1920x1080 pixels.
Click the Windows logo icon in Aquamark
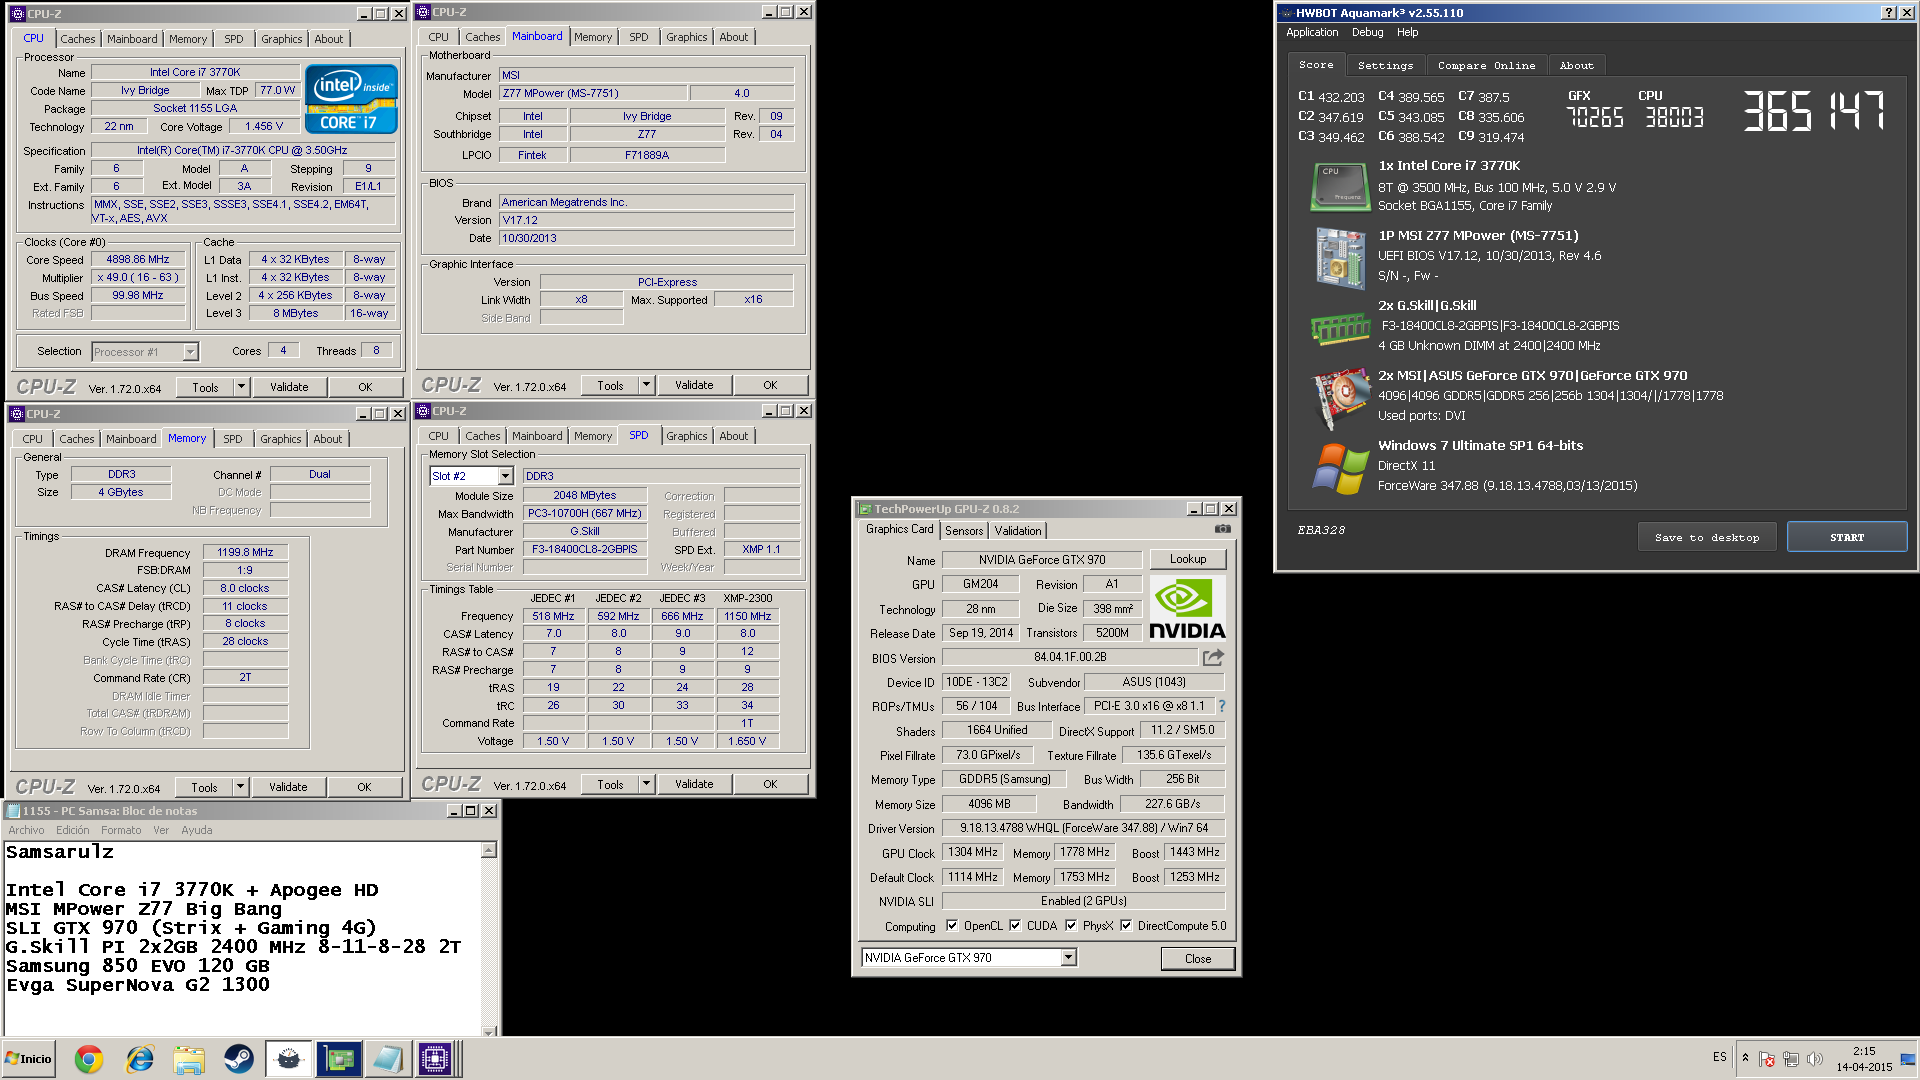click(x=1340, y=468)
